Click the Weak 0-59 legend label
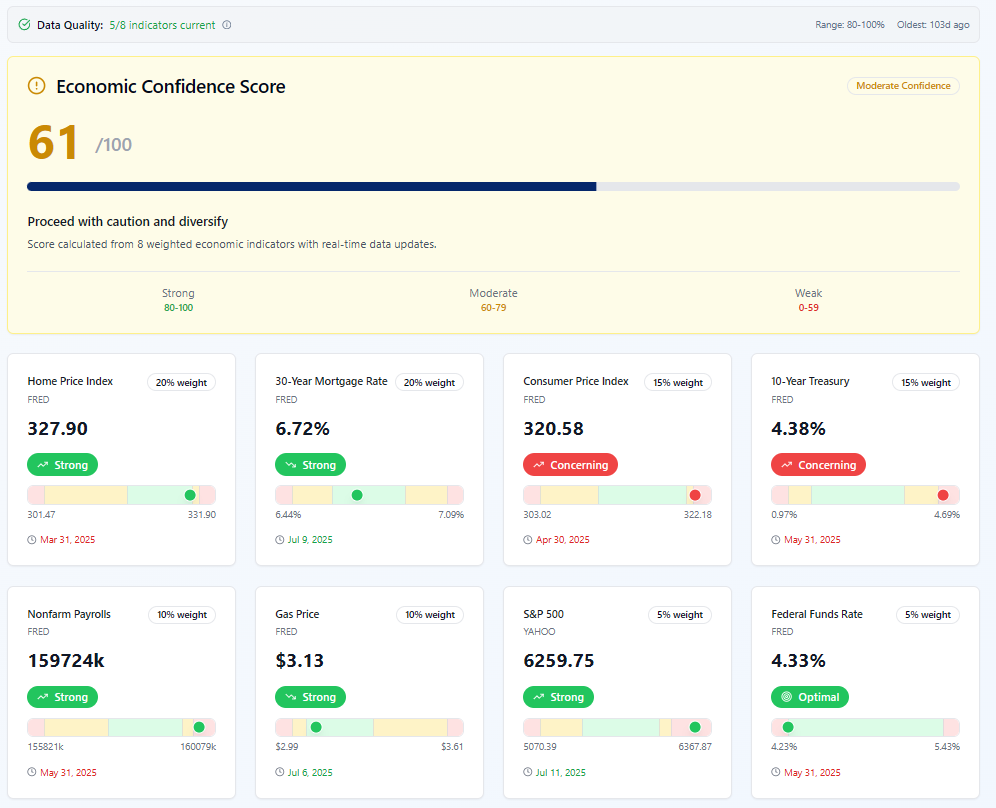This screenshot has height=808, width=996. [x=808, y=300]
